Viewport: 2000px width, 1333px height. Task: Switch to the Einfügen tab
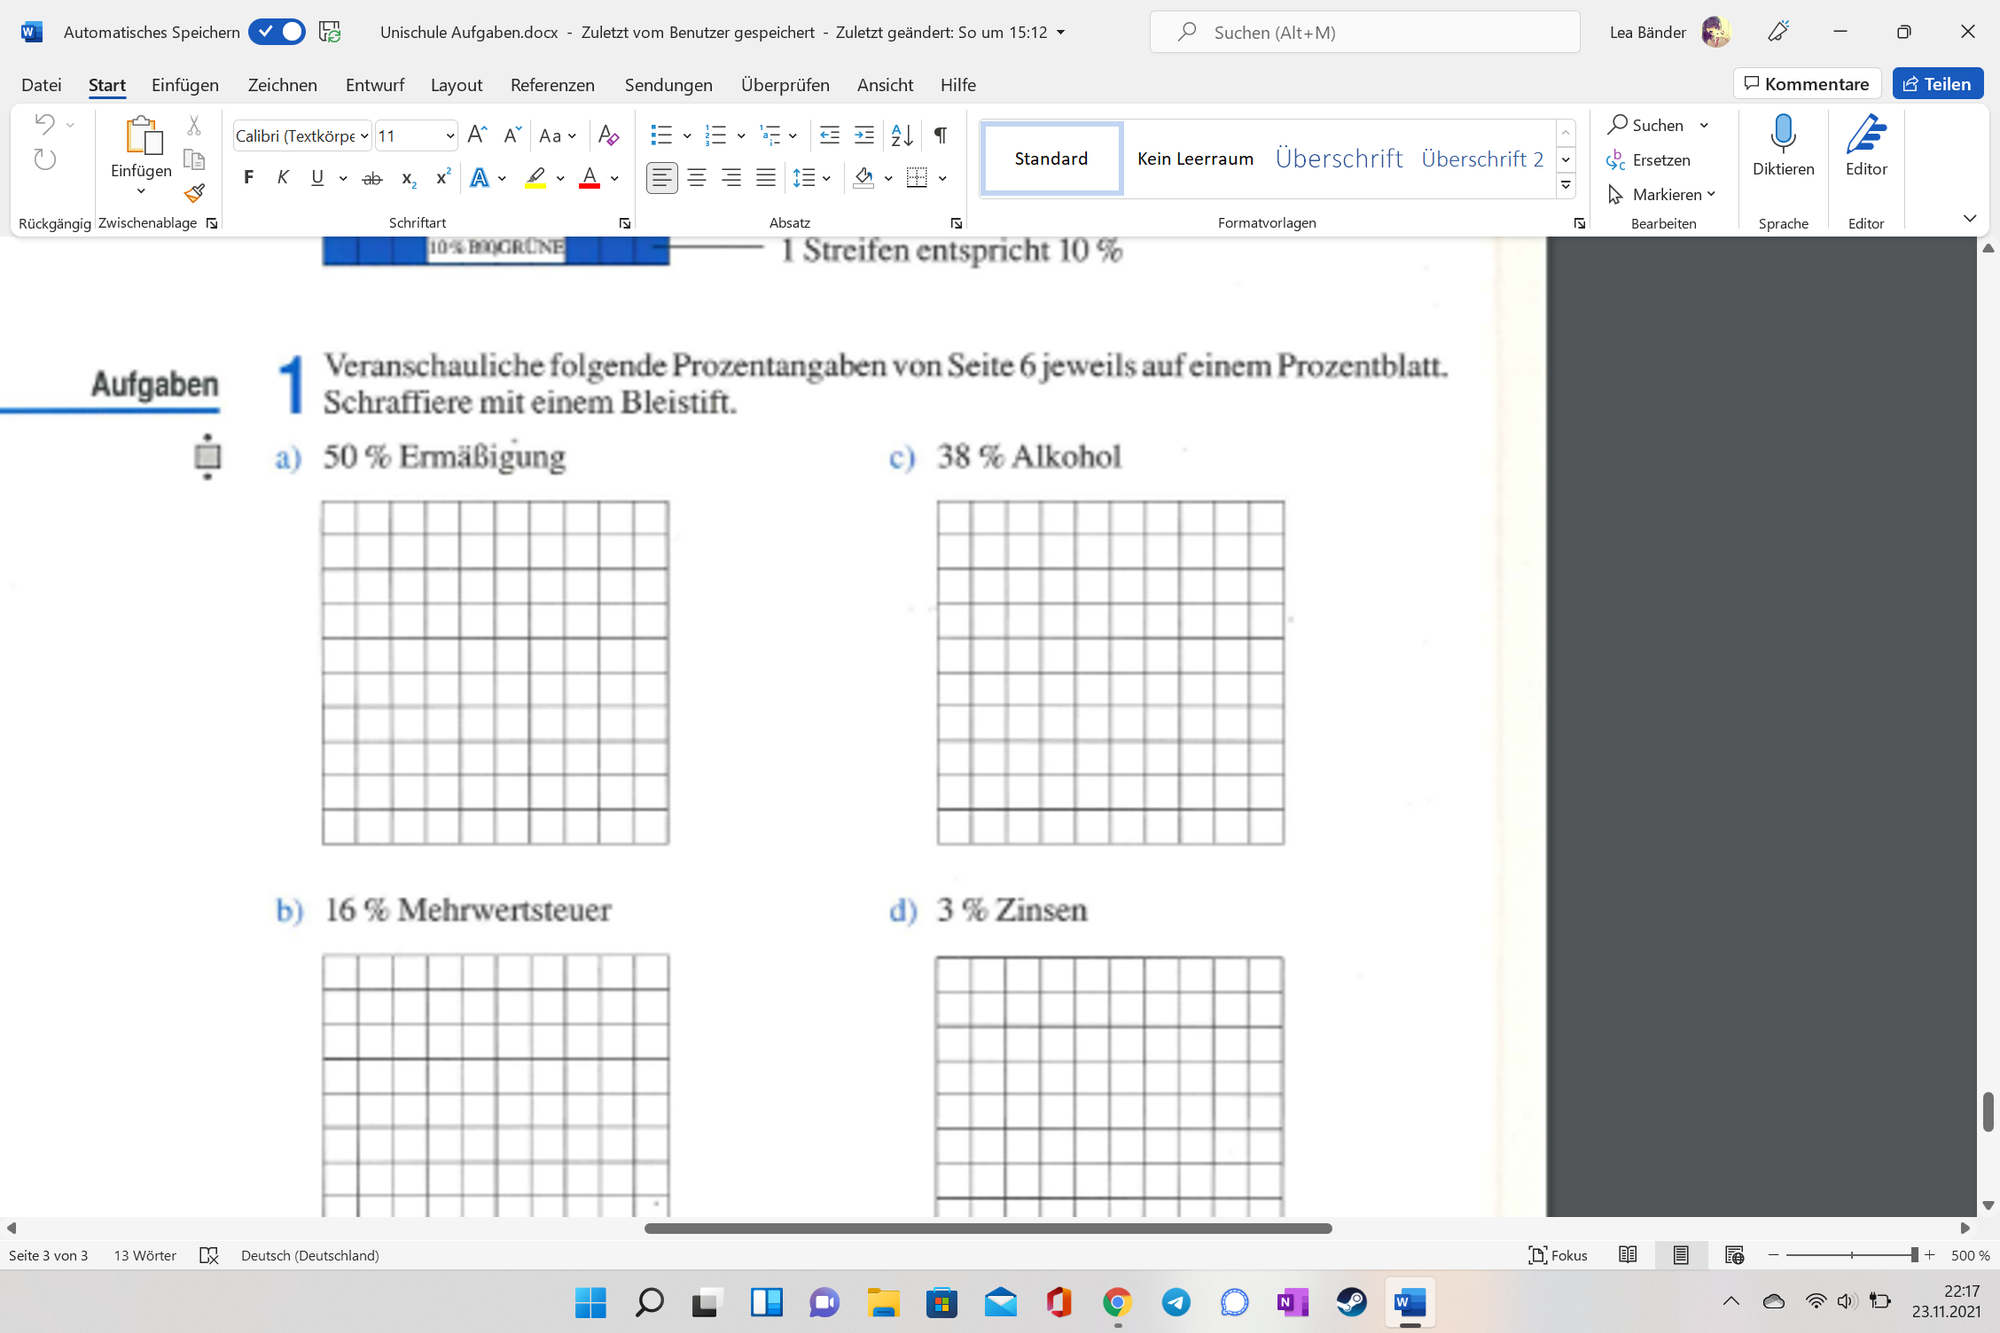pos(185,85)
